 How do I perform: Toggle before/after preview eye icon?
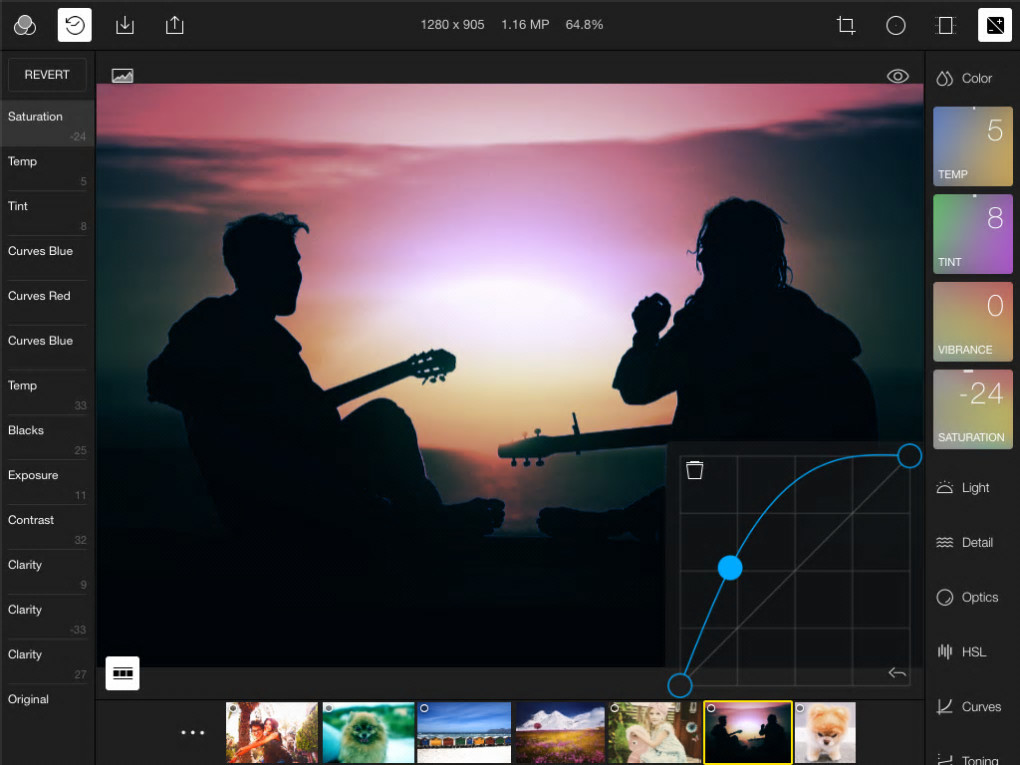(x=898, y=76)
